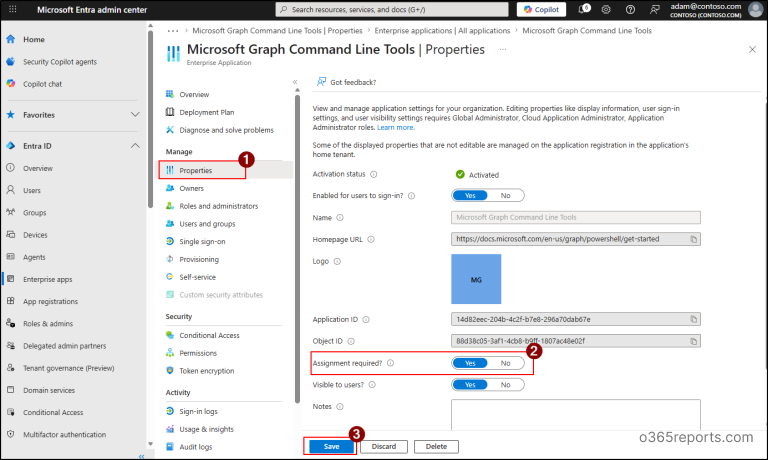Close the Properties blade
This screenshot has height=460, width=768.
pyautogui.click(x=752, y=49)
